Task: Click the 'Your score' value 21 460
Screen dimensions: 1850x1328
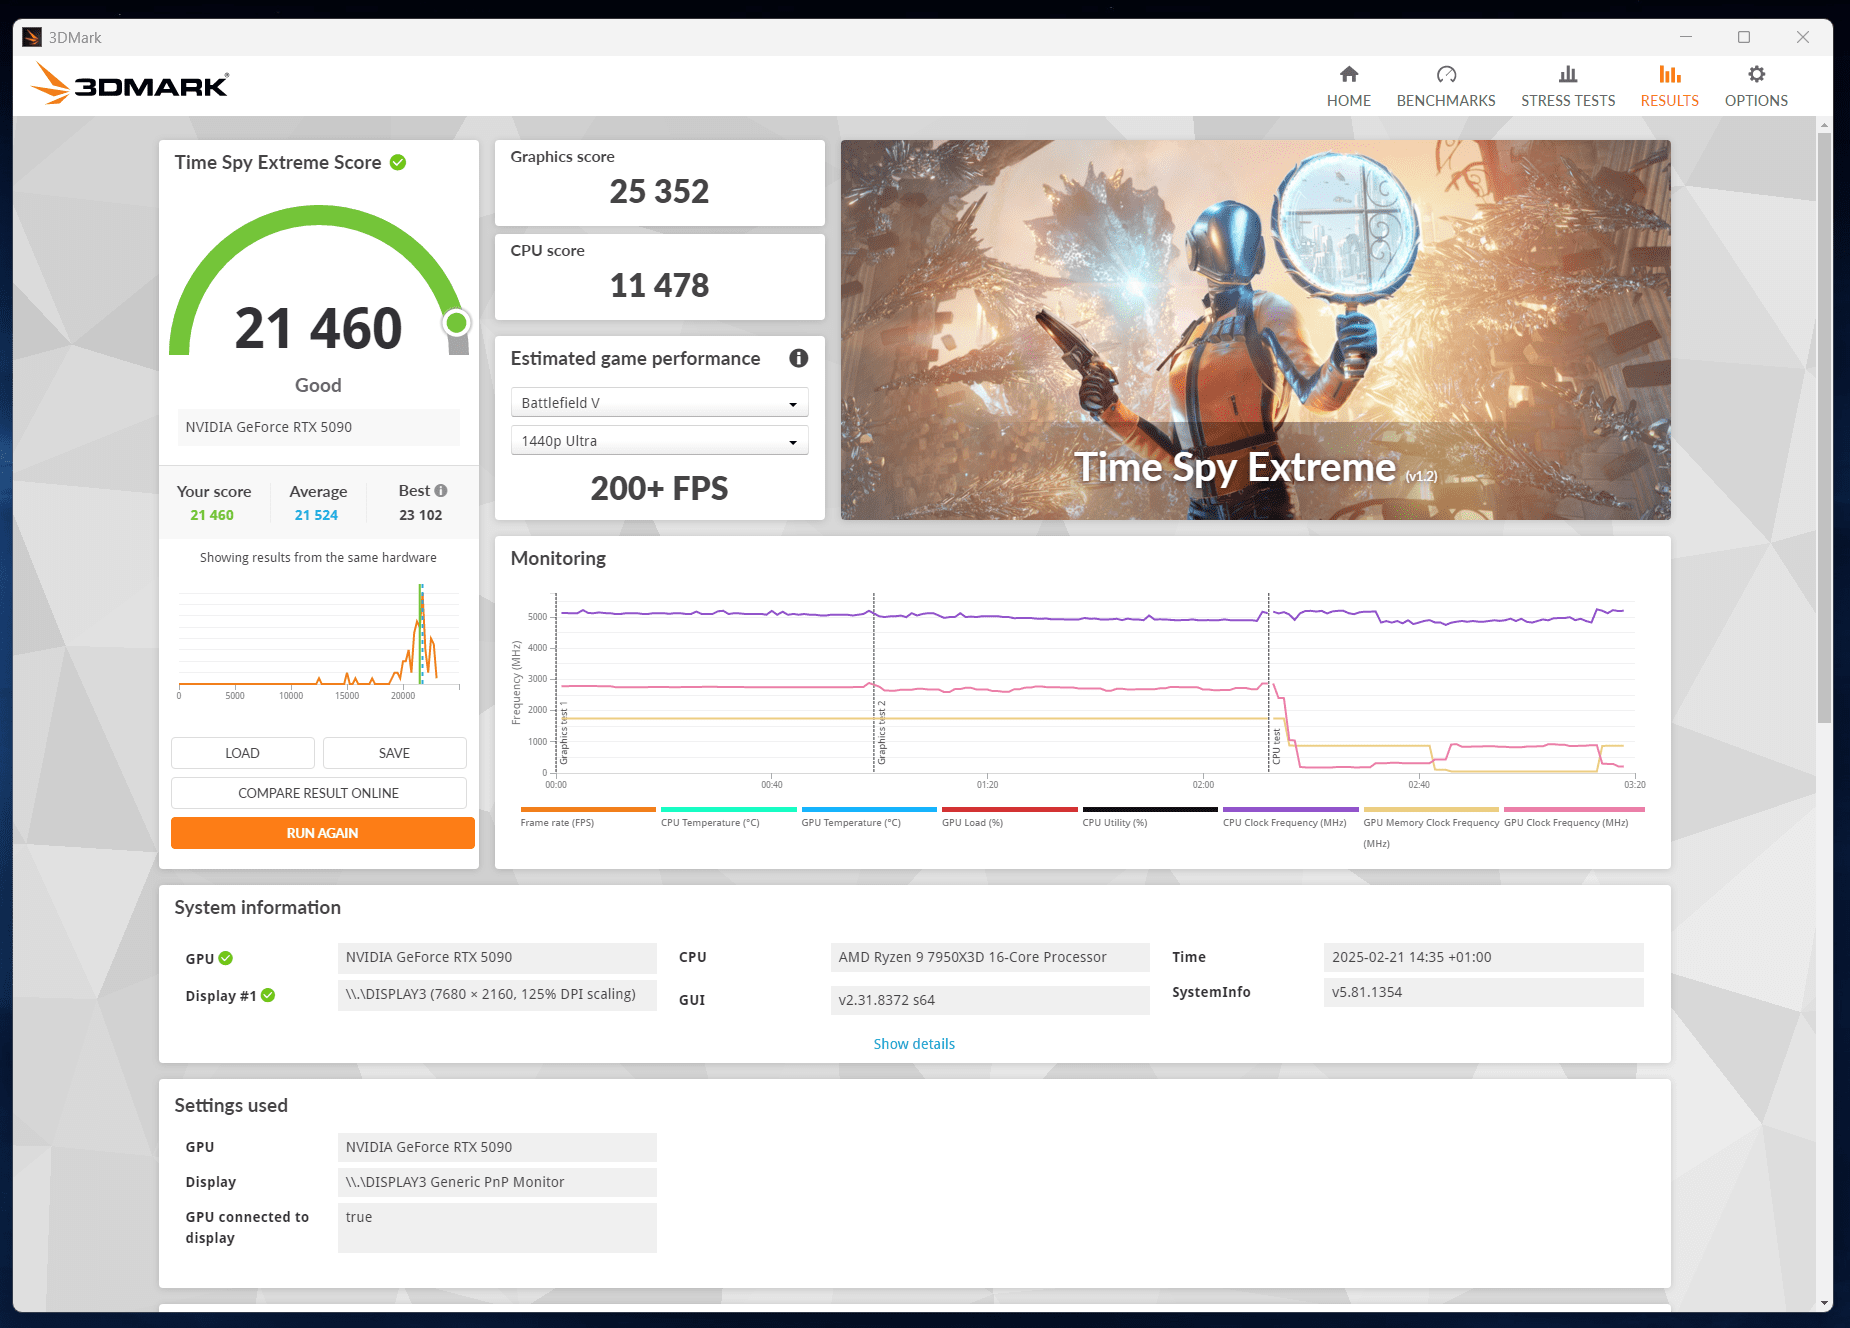Action: point(212,515)
